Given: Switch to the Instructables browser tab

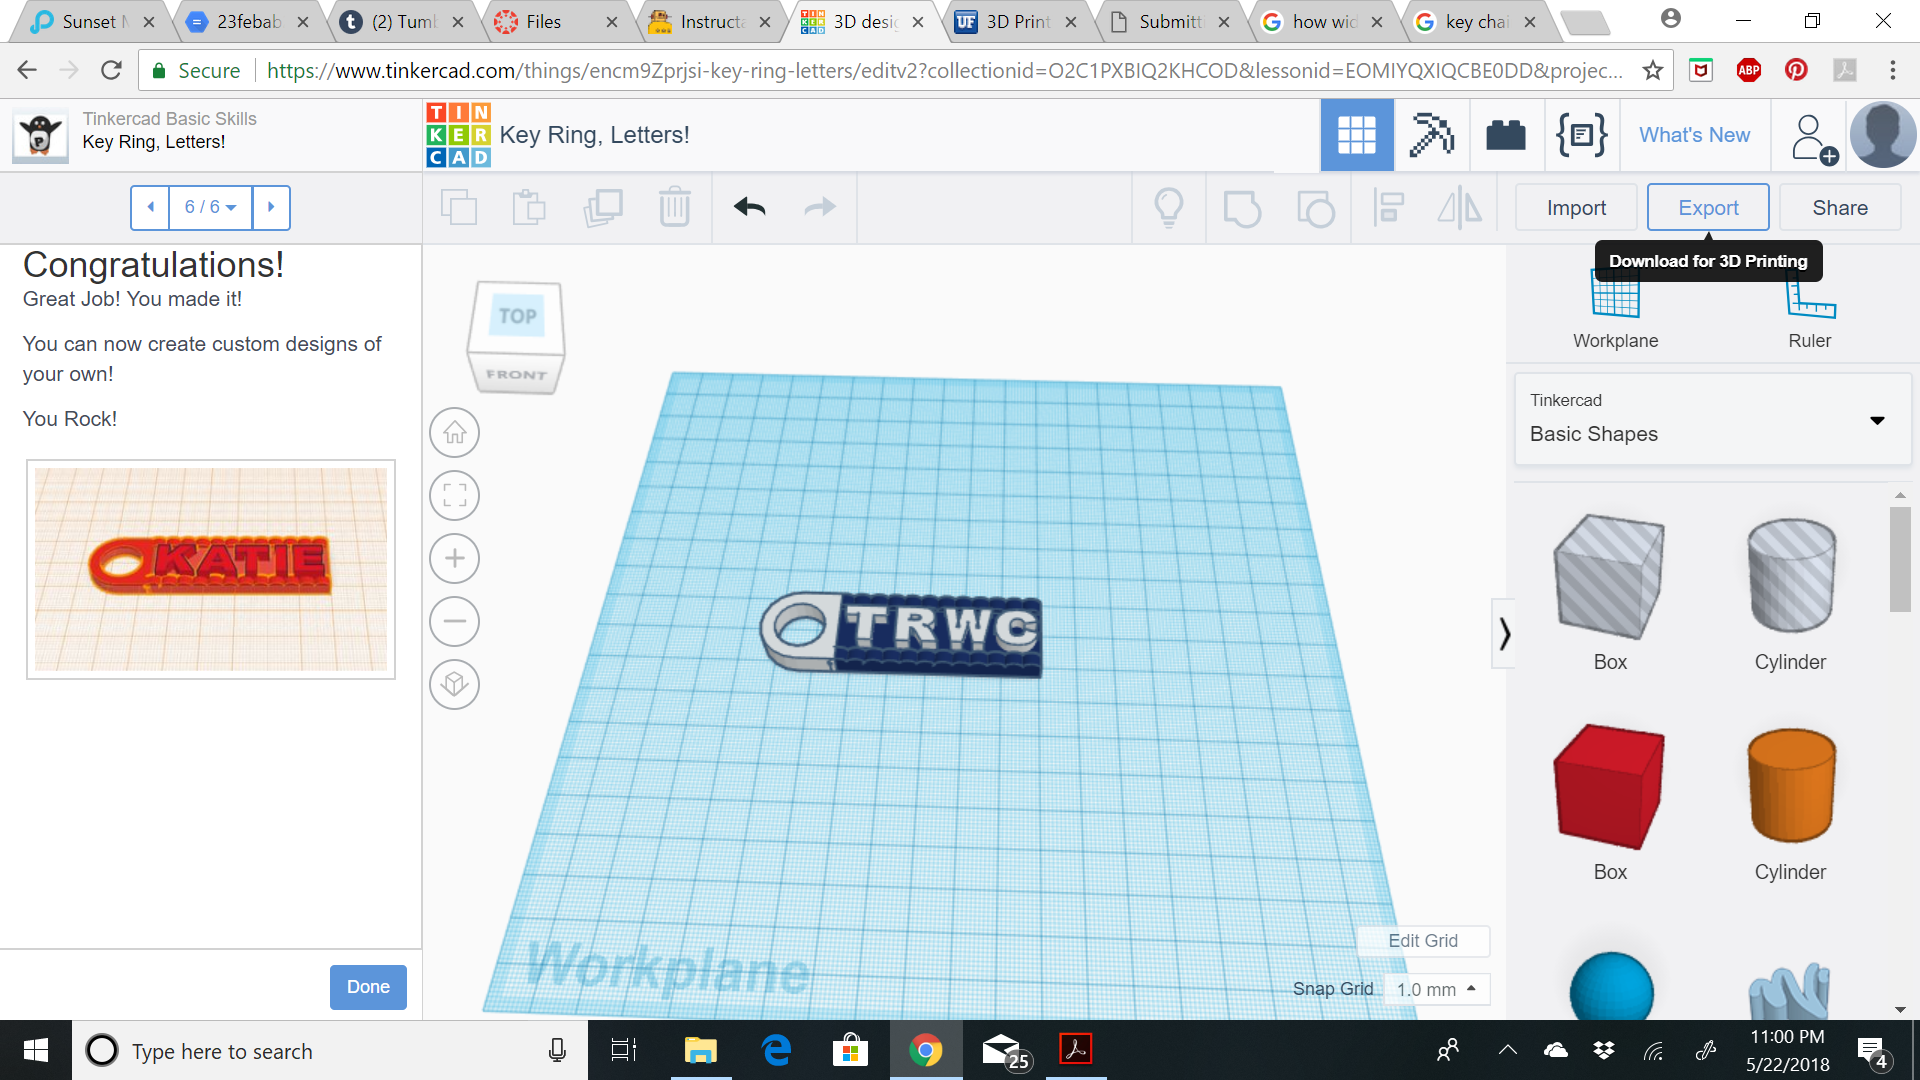Looking at the screenshot, I should [711, 21].
